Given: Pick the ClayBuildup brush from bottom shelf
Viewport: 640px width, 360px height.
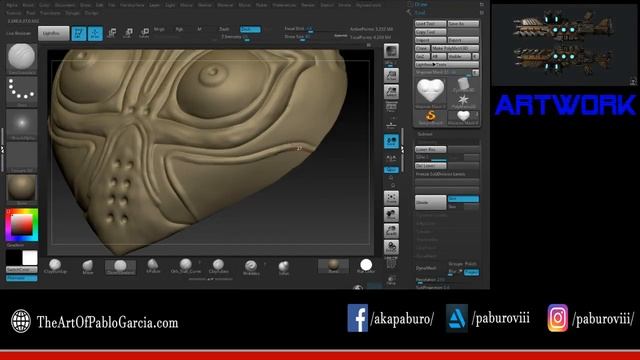Looking at the screenshot, I should (x=55, y=266).
